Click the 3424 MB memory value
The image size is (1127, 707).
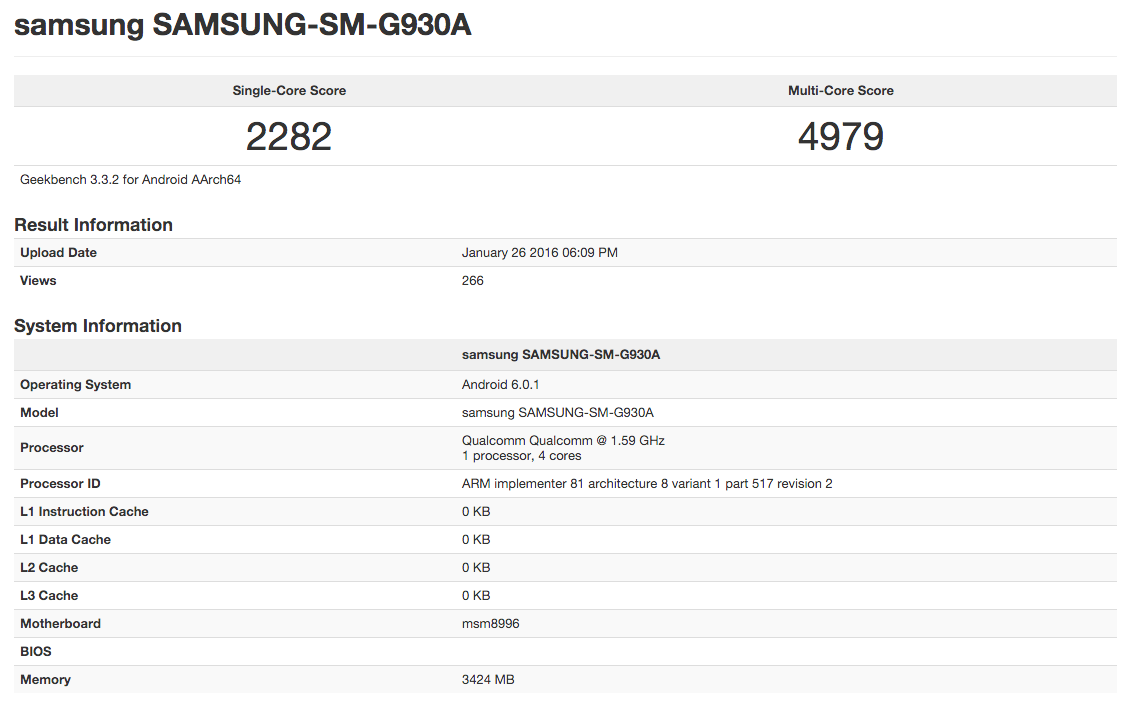coord(487,680)
